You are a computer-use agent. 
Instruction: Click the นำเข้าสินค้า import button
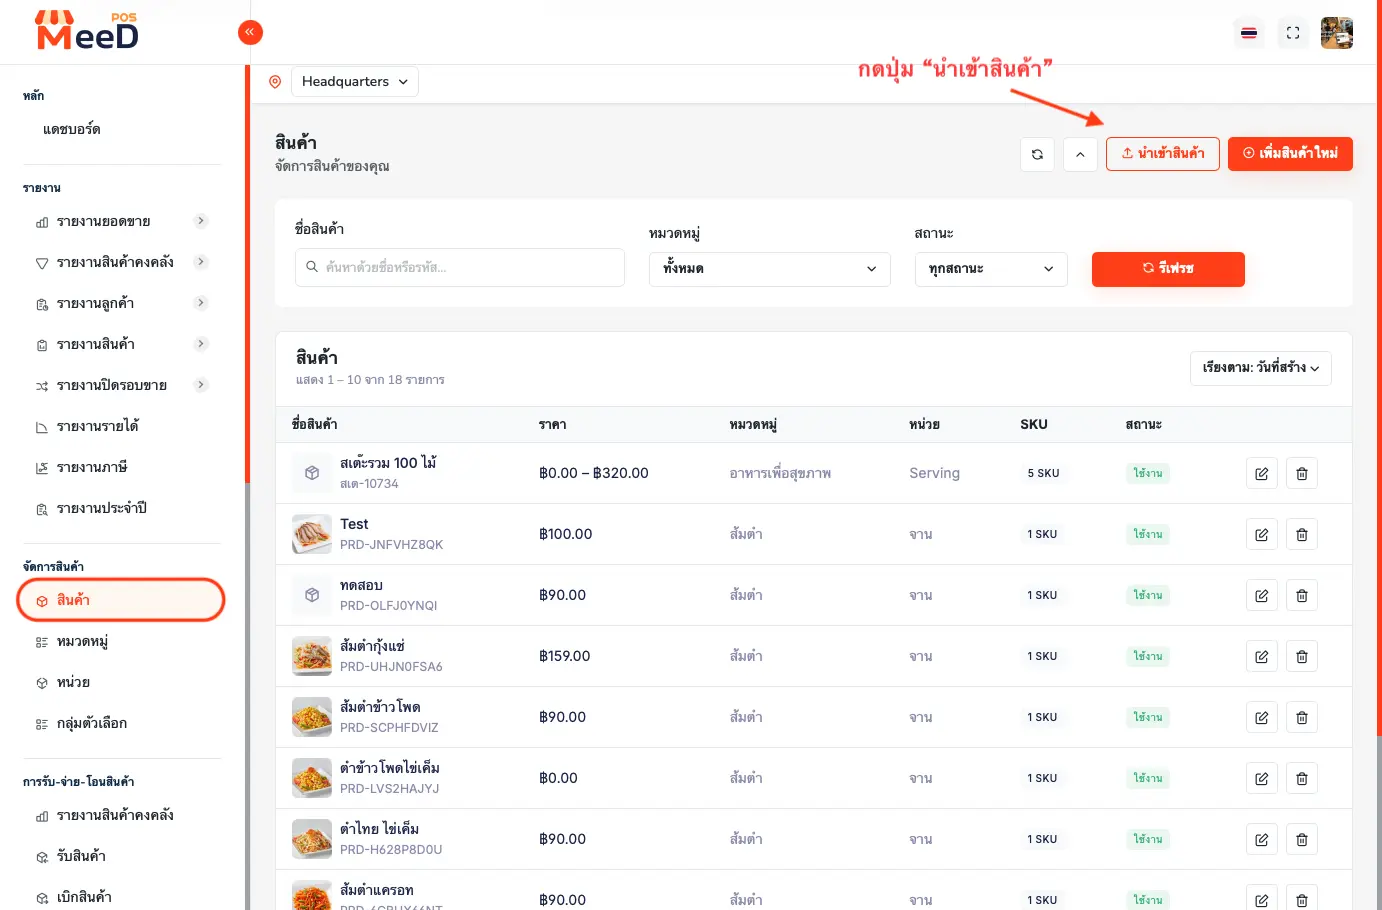pos(1163,154)
